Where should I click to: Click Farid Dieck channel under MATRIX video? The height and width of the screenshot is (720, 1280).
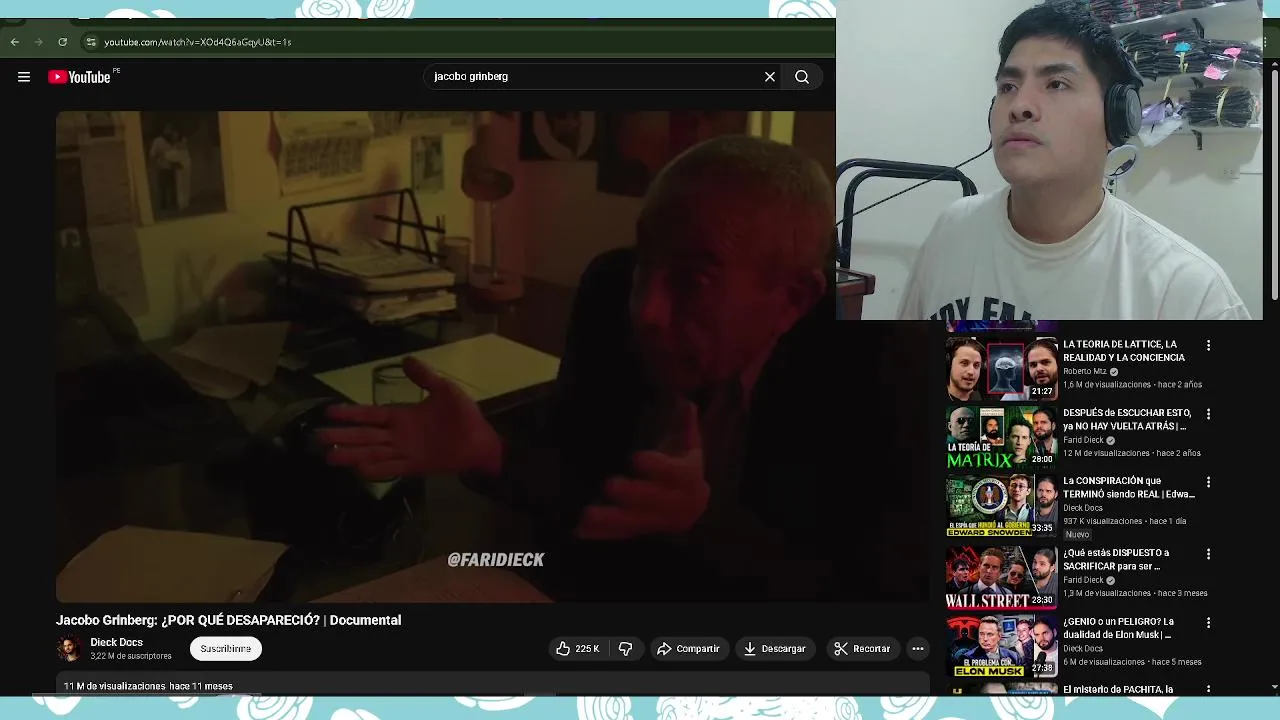(x=1083, y=440)
